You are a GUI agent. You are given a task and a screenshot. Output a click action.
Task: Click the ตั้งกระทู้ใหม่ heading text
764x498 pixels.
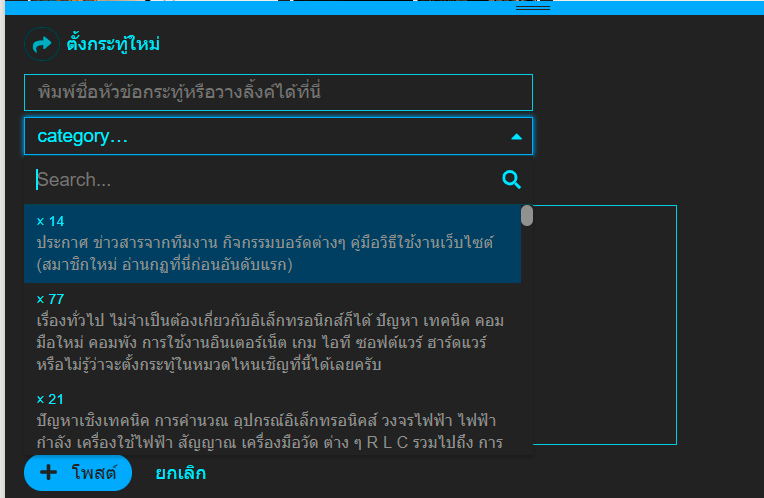[x=113, y=44]
